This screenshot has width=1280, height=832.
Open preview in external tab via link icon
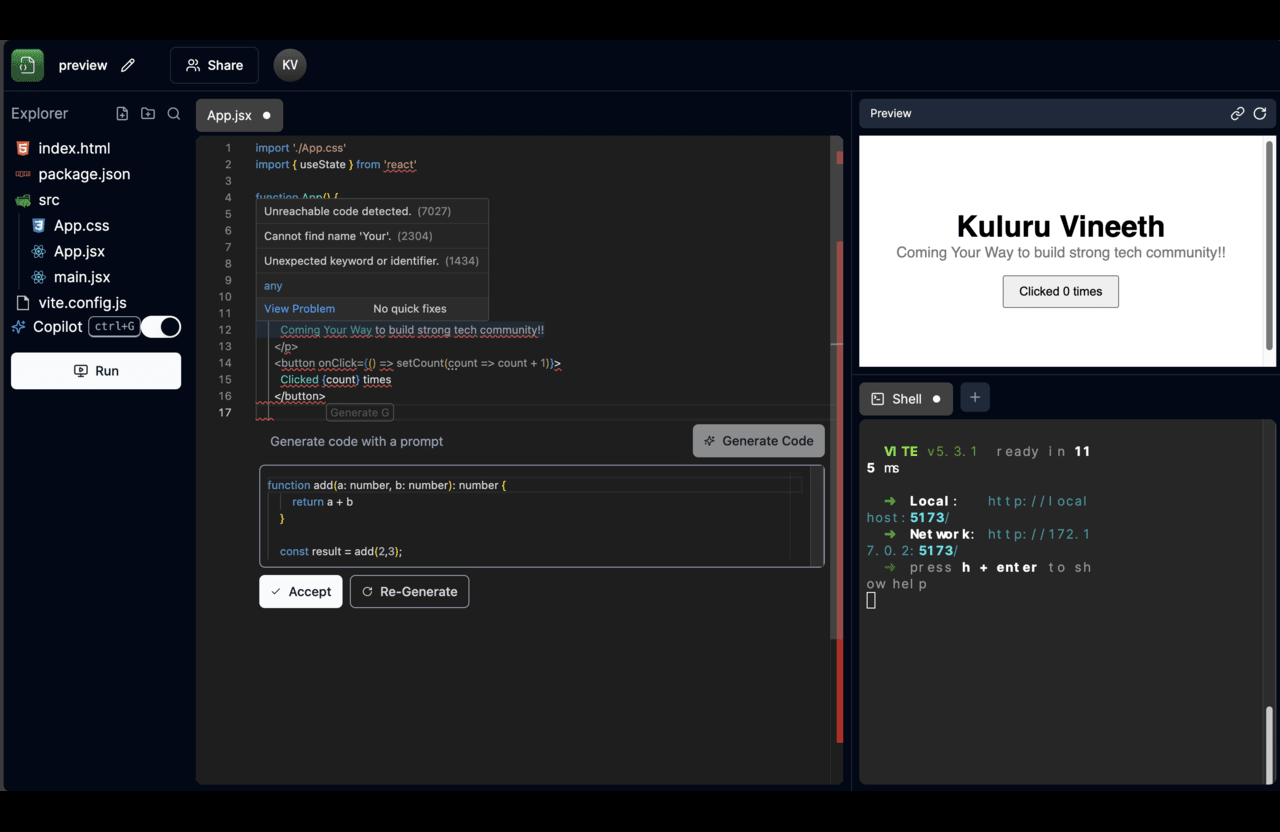(x=1237, y=113)
